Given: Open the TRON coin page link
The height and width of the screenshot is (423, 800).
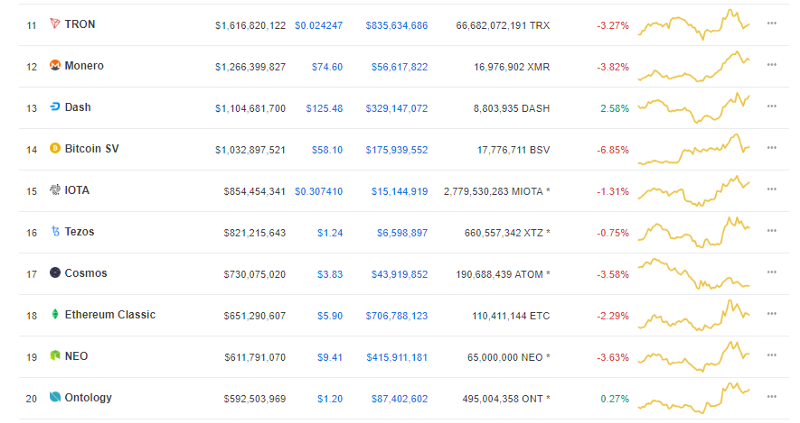Looking at the screenshot, I should coord(80,24).
